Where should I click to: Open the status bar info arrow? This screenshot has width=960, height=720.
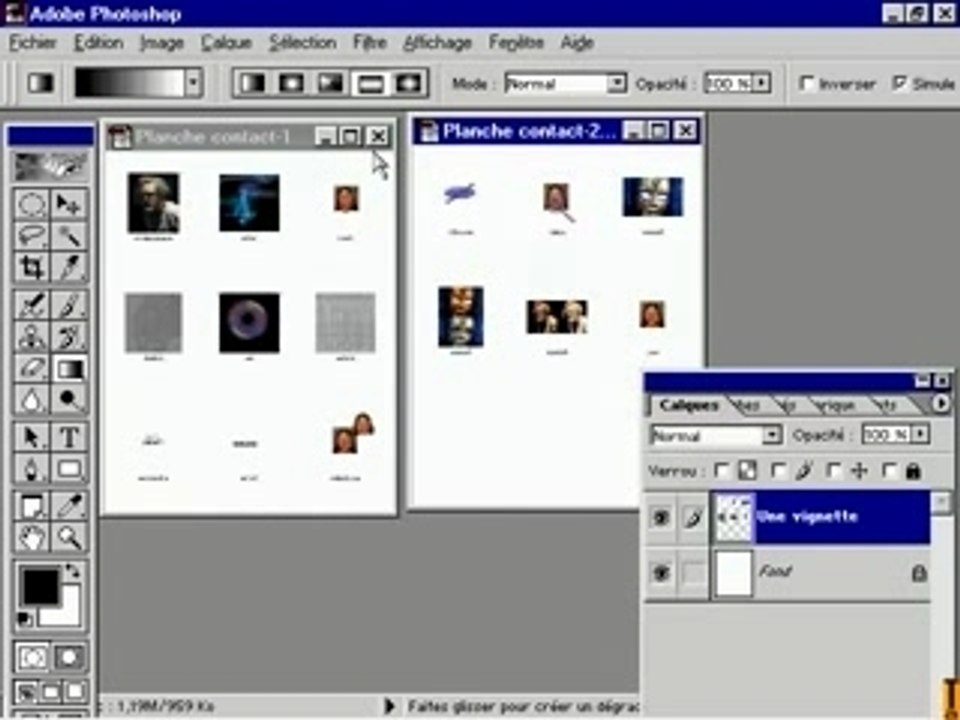[x=389, y=707]
